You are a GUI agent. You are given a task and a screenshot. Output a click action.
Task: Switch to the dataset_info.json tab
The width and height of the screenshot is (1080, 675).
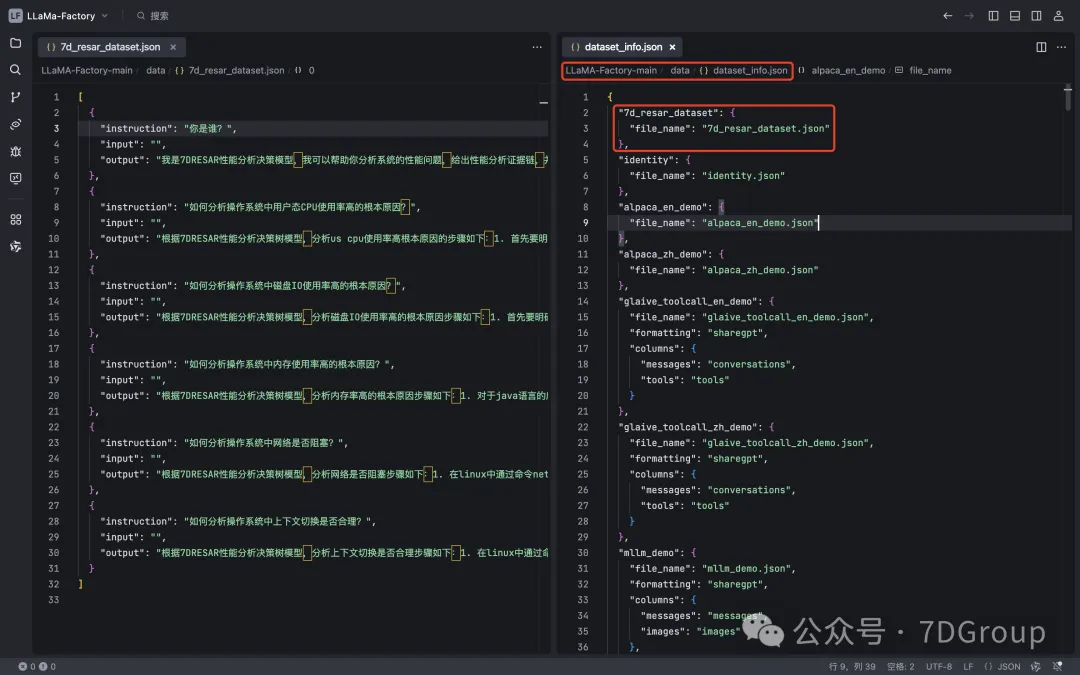623,47
